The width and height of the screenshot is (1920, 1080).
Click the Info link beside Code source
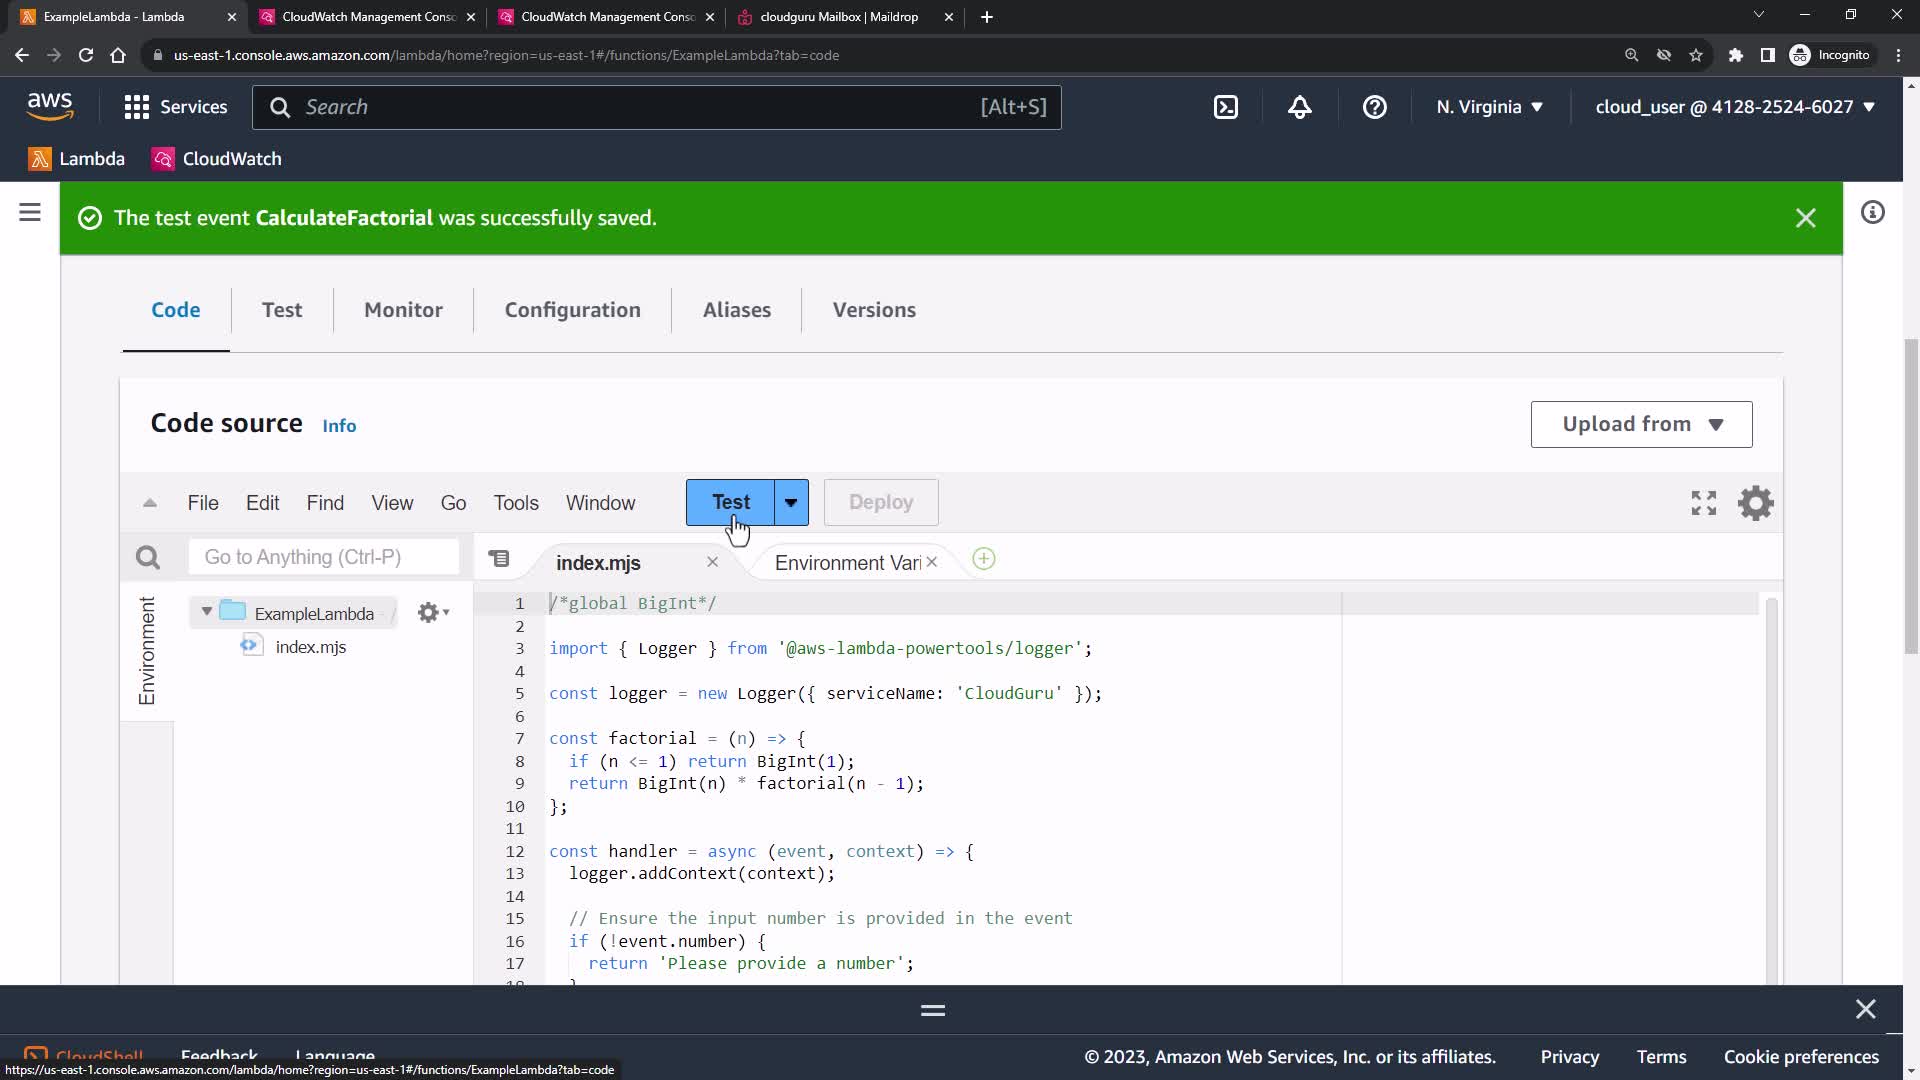pyautogui.click(x=339, y=426)
